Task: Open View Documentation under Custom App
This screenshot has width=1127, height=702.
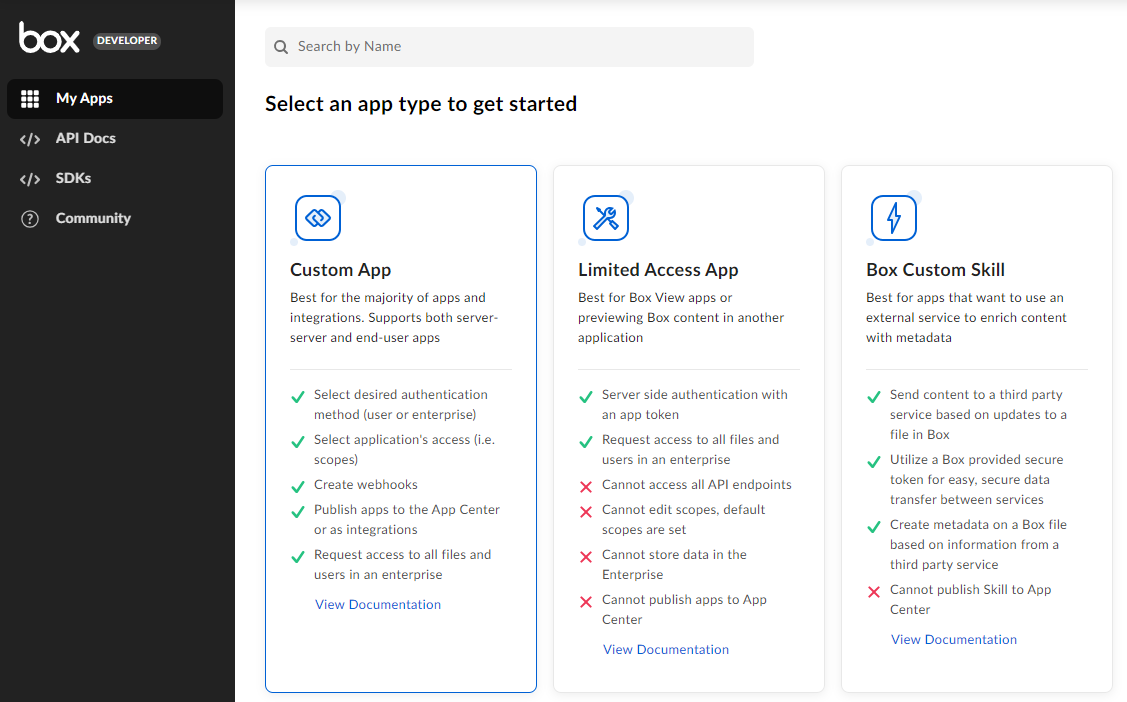Action: 378,605
